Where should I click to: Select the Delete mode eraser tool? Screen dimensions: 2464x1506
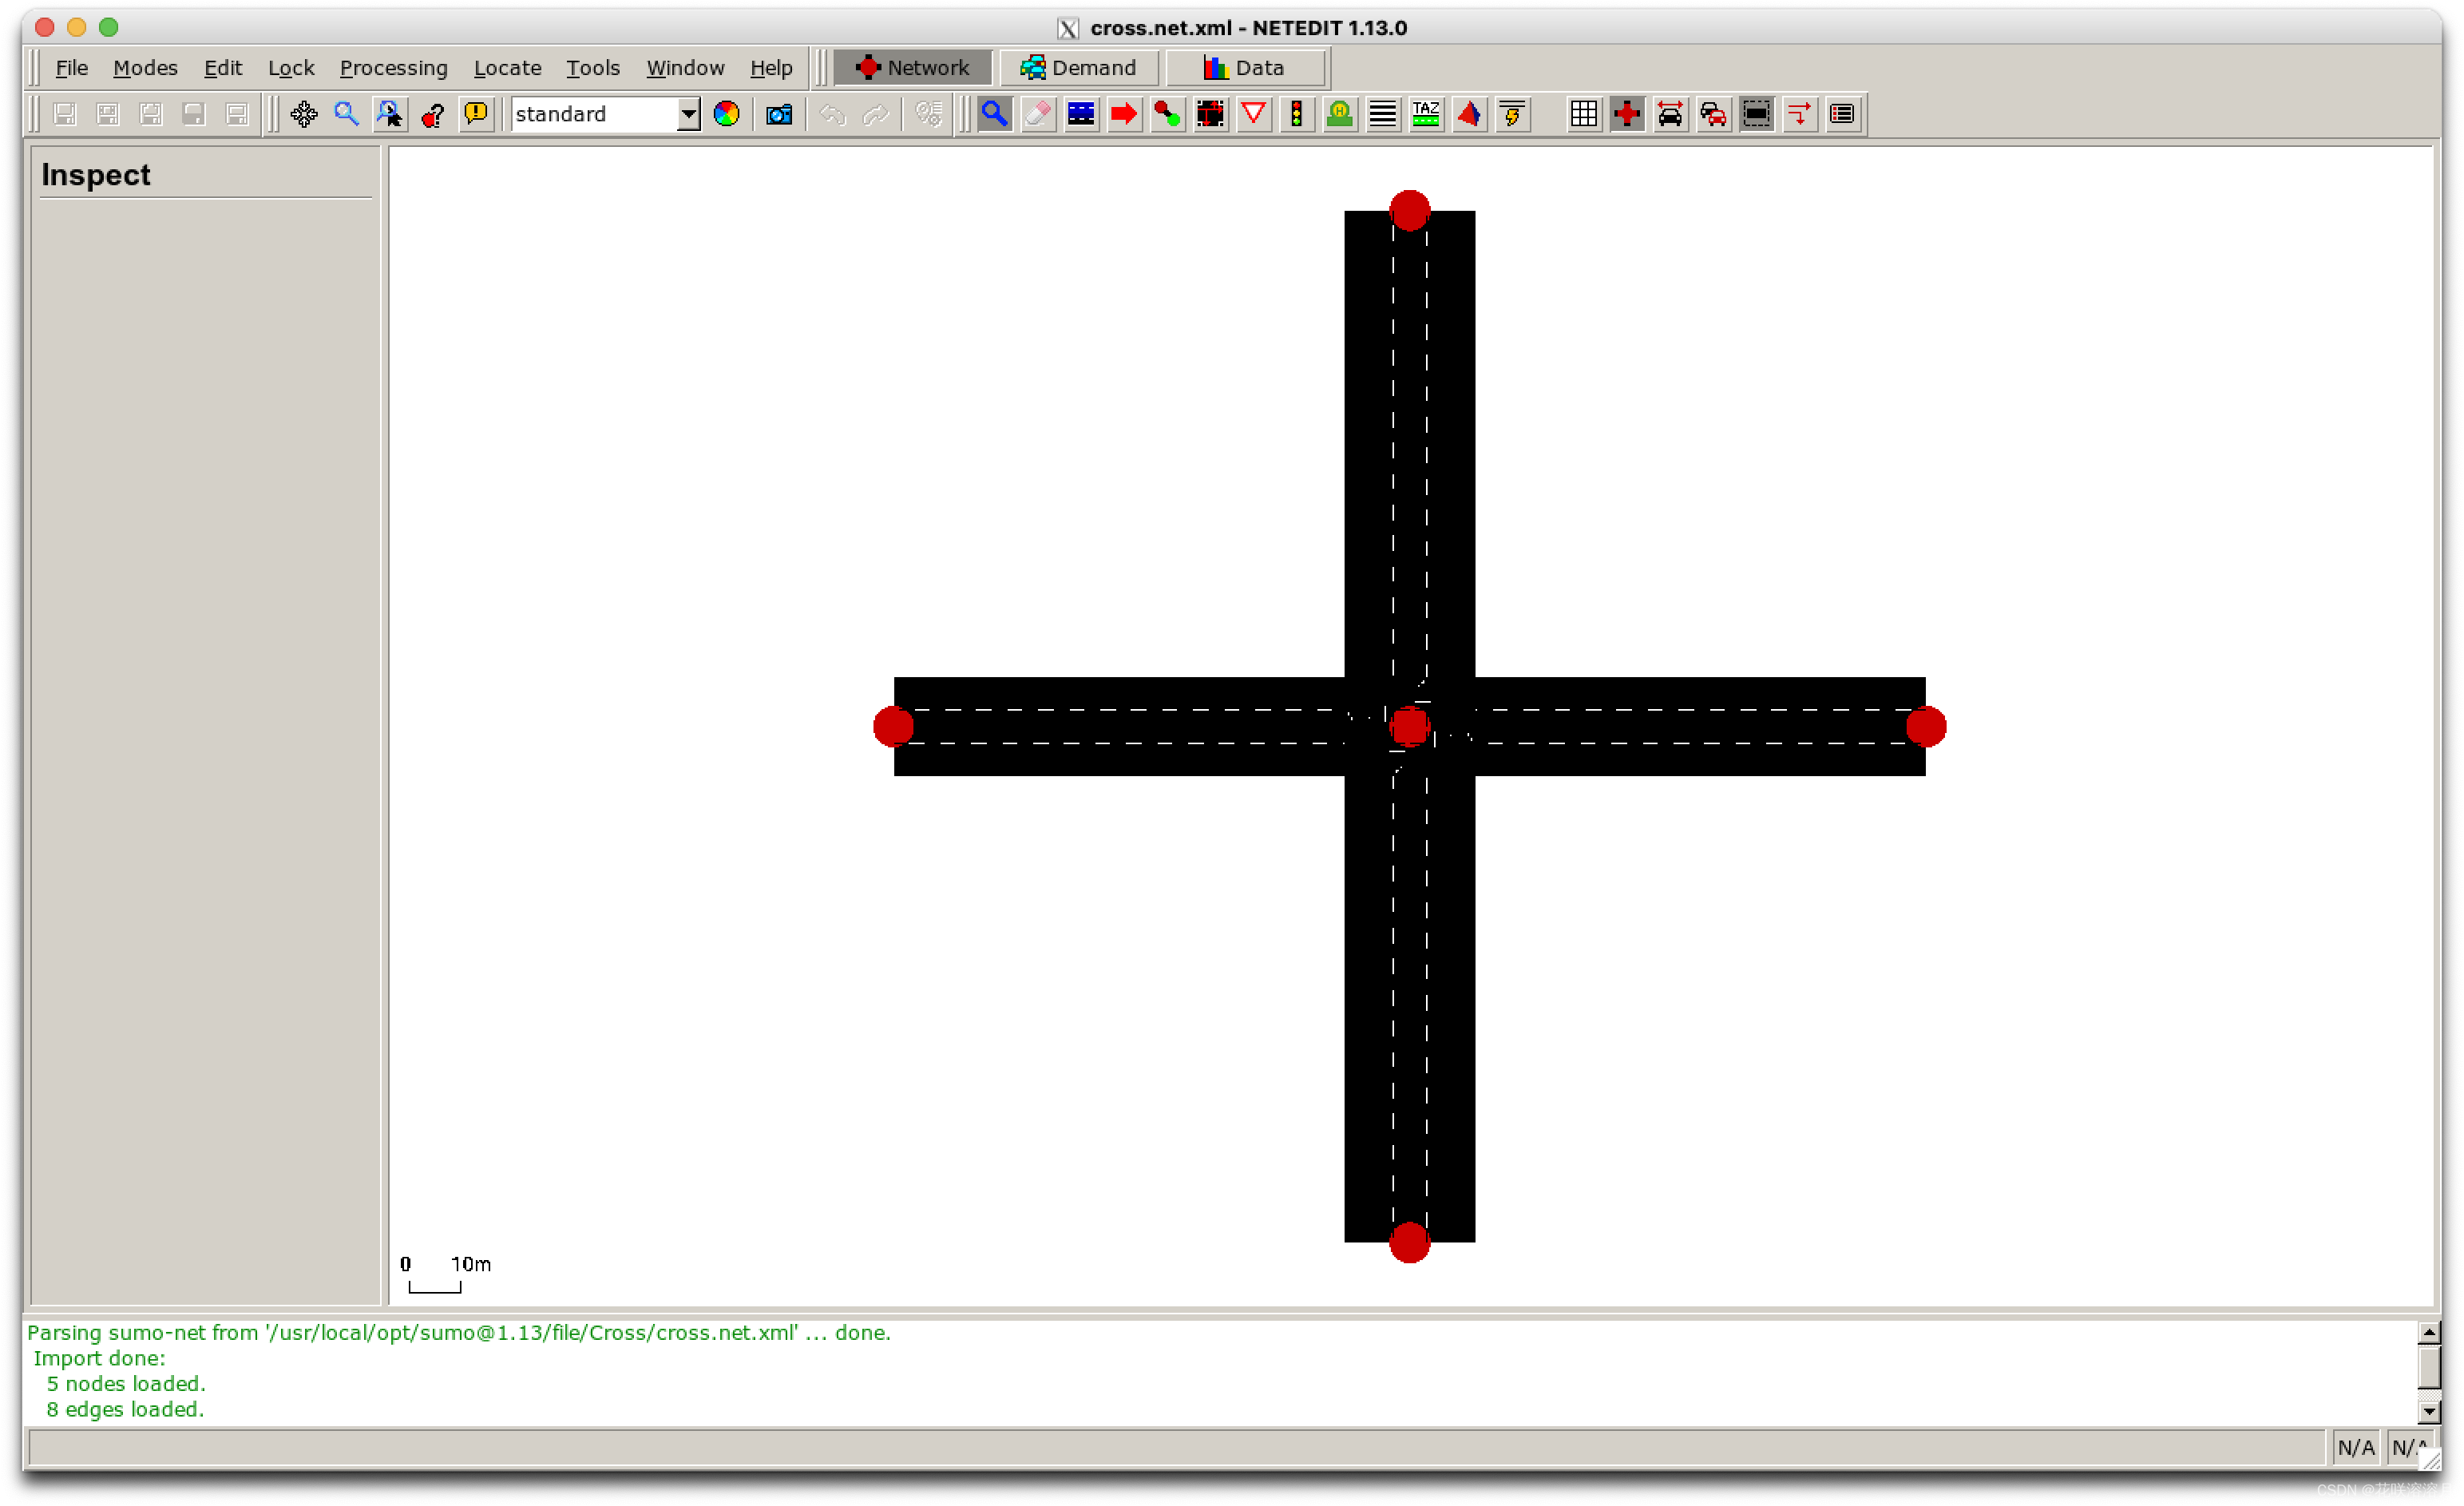[x=1038, y=114]
